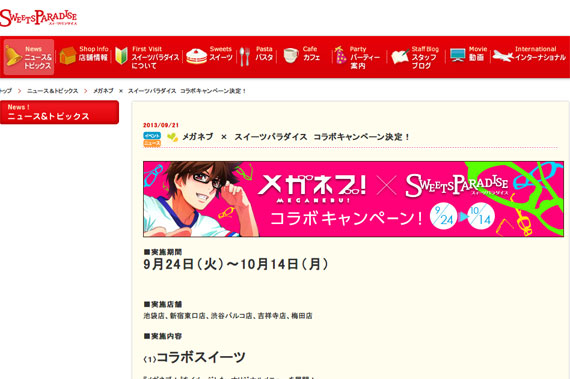This screenshot has height=379, width=570.
Task: Click the ■実施内容 heading
Action: 163,336
